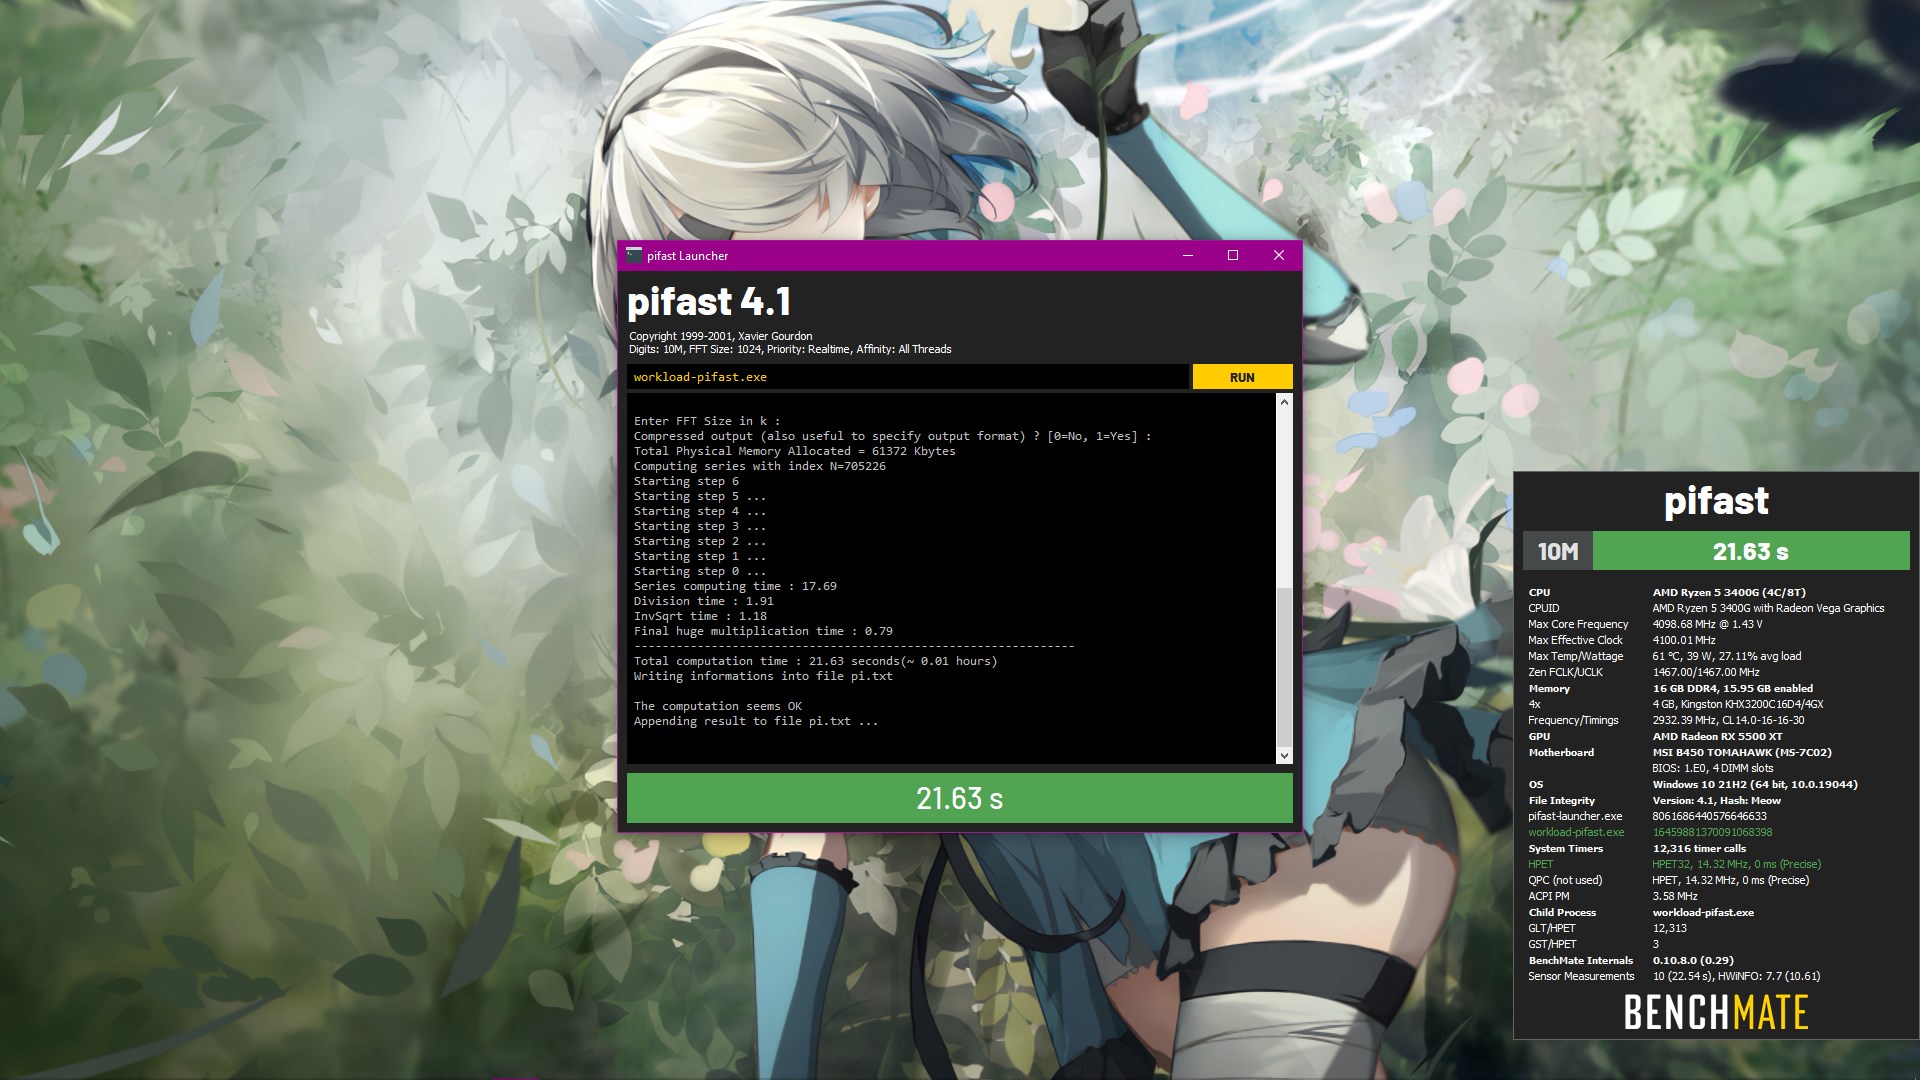Image resolution: width=1920 pixels, height=1080 pixels.
Task: Click '61 °C, 39 W, 27.11% avg load' value
Action: (1727, 656)
